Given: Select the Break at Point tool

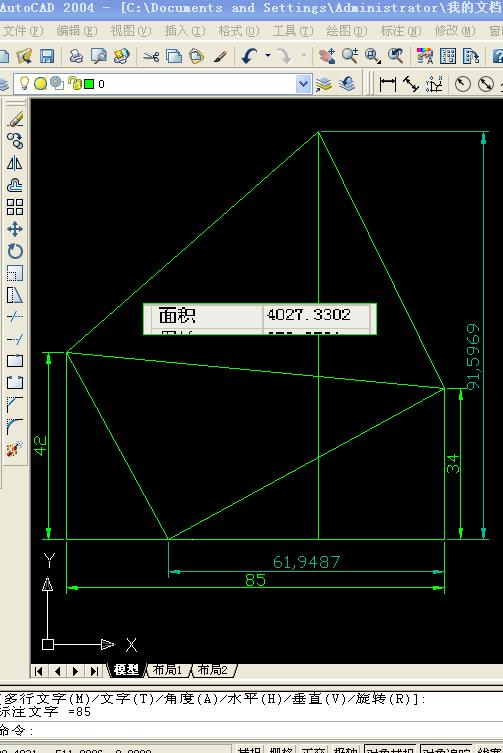Looking at the screenshot, I should (x=15, y=361).
